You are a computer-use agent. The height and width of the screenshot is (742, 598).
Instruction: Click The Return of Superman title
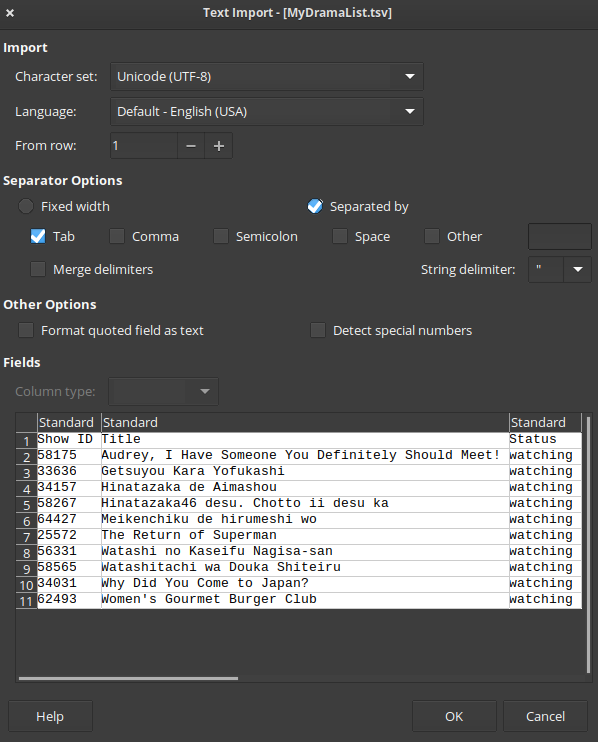305,535
